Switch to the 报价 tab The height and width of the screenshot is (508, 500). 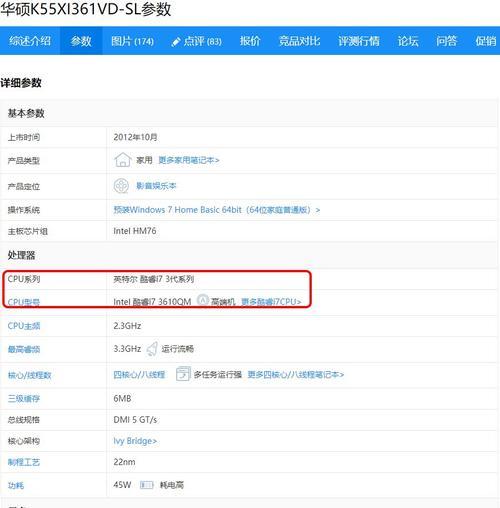250,41
